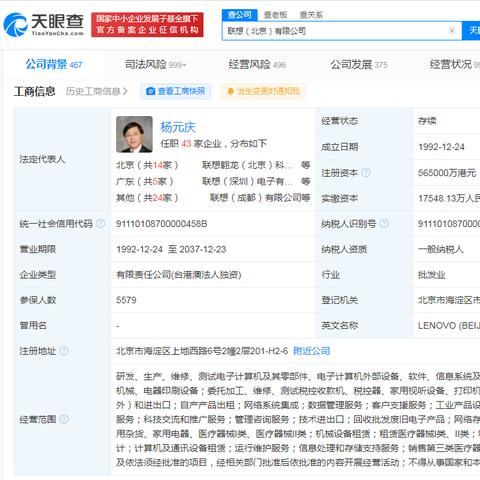The image size is (480, 480).
Task: Click 其他（共24家） entry
Action: [147, 198]
